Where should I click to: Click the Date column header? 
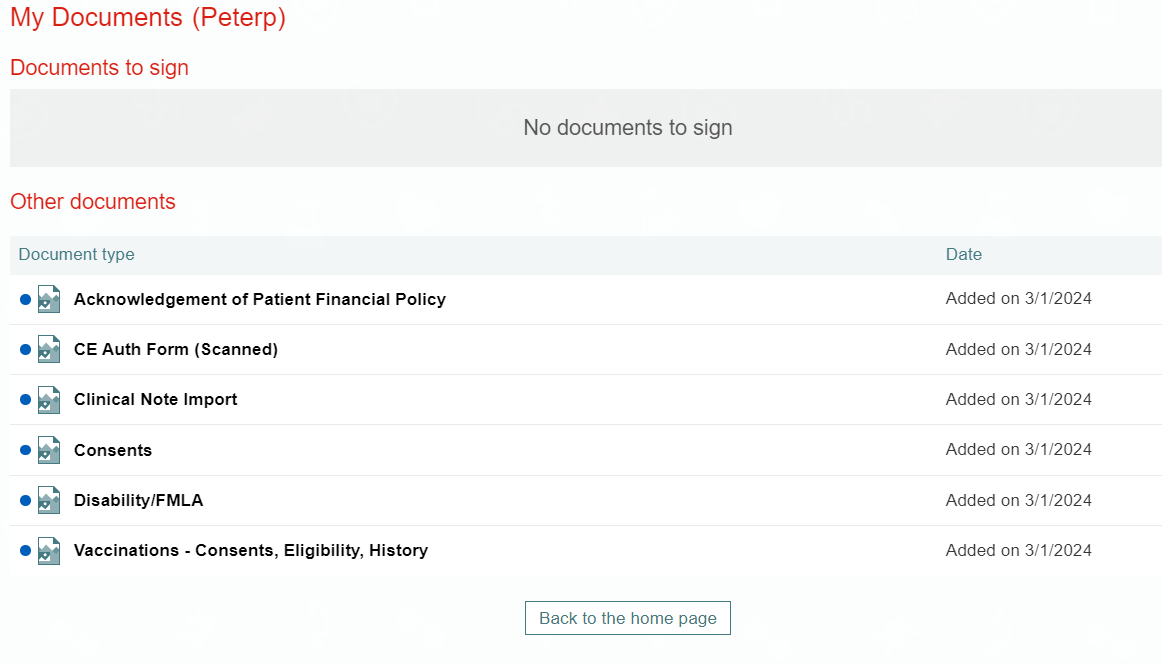pos(964,254)
